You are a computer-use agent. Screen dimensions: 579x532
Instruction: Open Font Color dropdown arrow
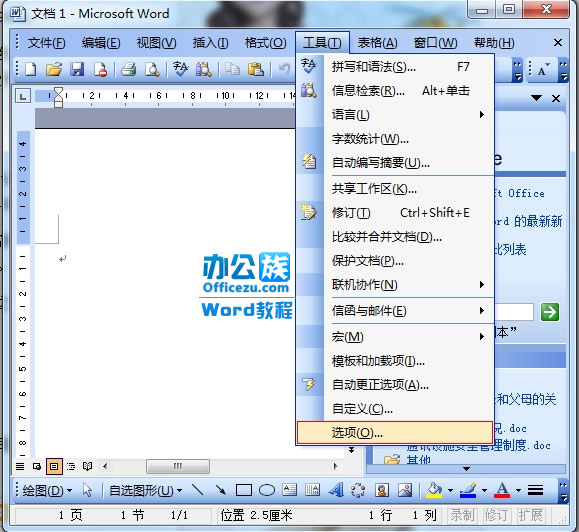[518, 490]
